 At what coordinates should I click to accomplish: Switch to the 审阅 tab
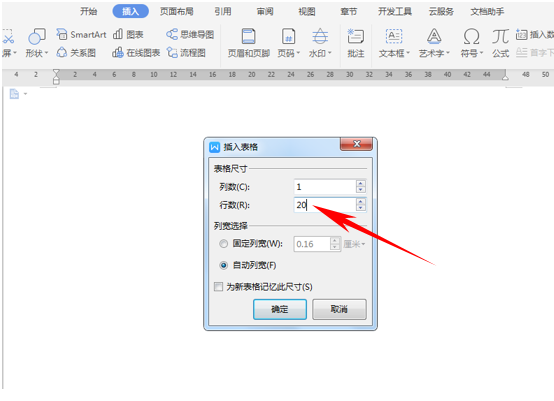click(265, 11)
